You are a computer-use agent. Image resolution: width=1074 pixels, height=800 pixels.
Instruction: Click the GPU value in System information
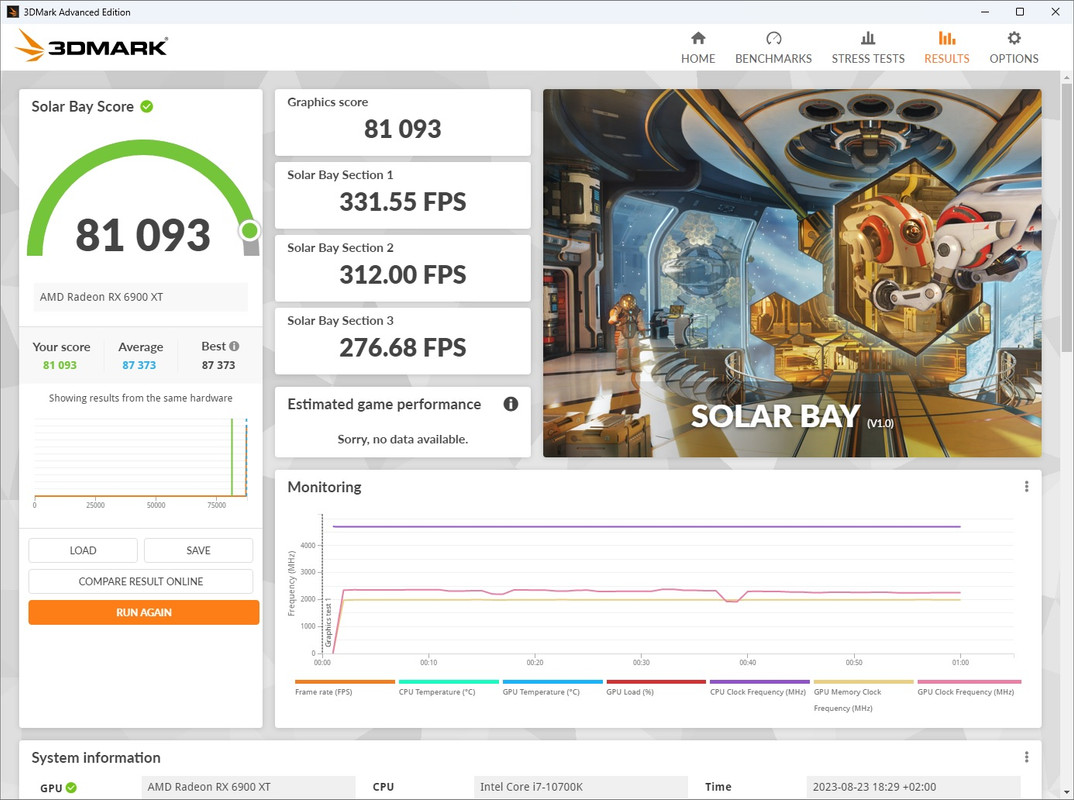click(x=249, y=787)
